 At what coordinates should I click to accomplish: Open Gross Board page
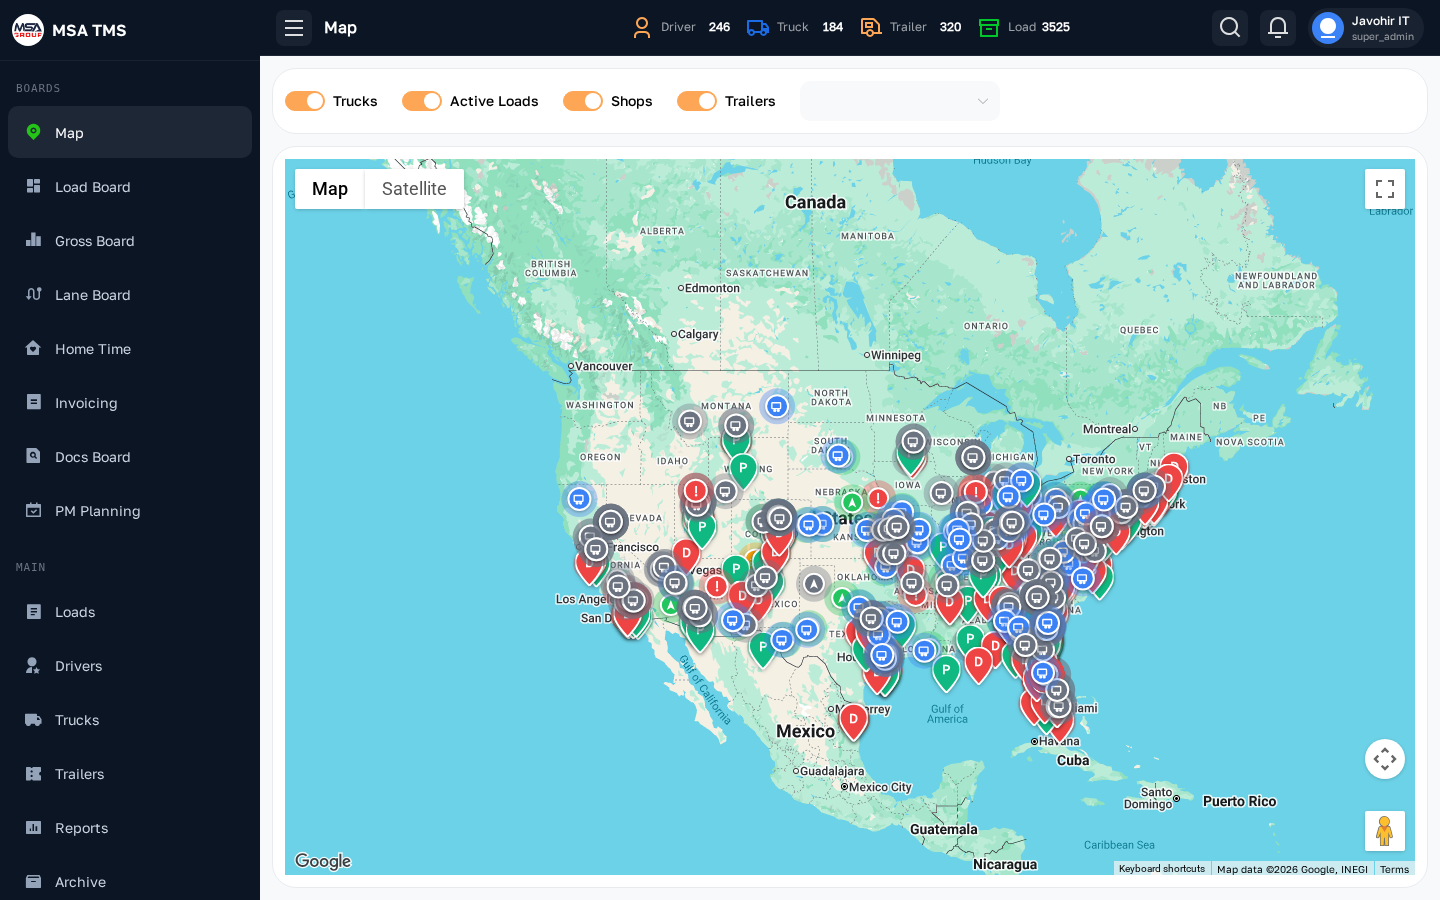coord(130,240)
